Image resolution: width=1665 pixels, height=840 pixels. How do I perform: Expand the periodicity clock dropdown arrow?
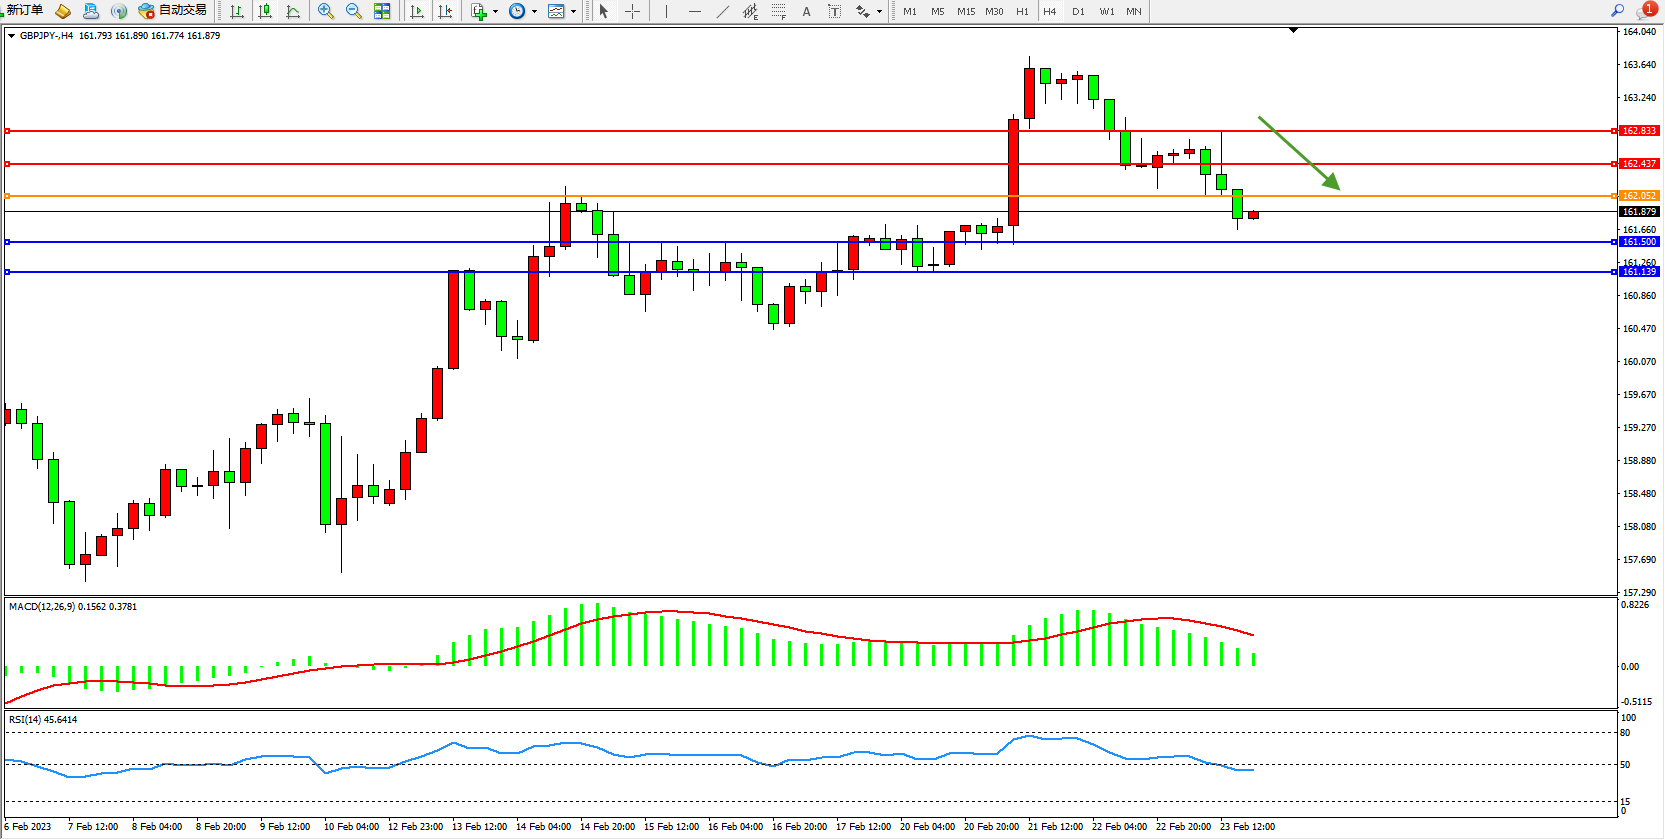click(534, 12)
